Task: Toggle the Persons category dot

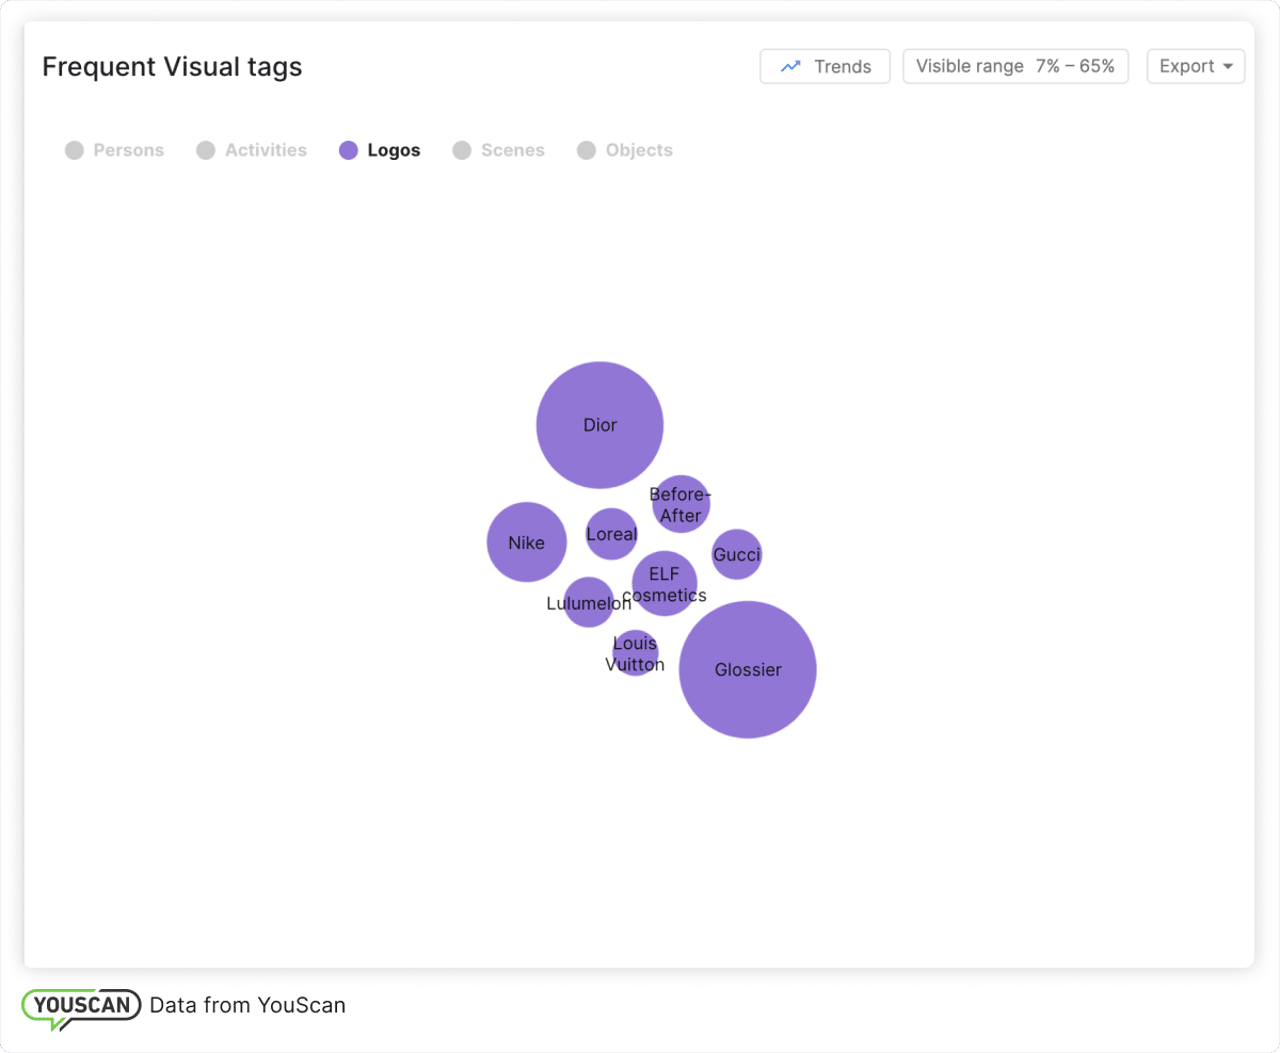Action: (x=74, y=150)
